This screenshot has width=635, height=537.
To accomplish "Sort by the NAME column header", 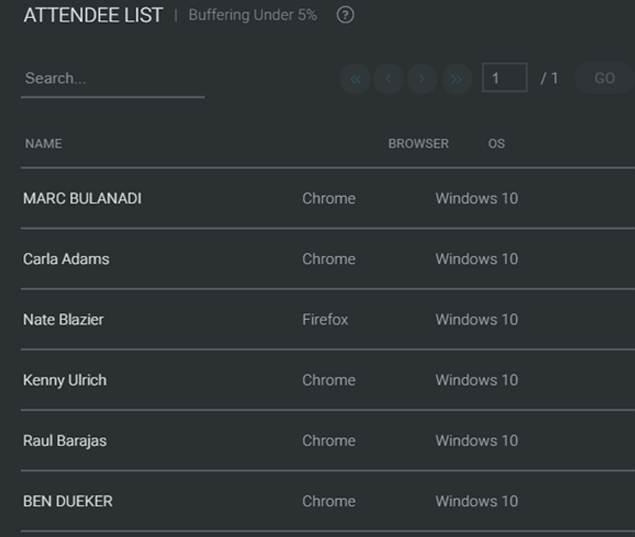I will [x=43, y=144].
